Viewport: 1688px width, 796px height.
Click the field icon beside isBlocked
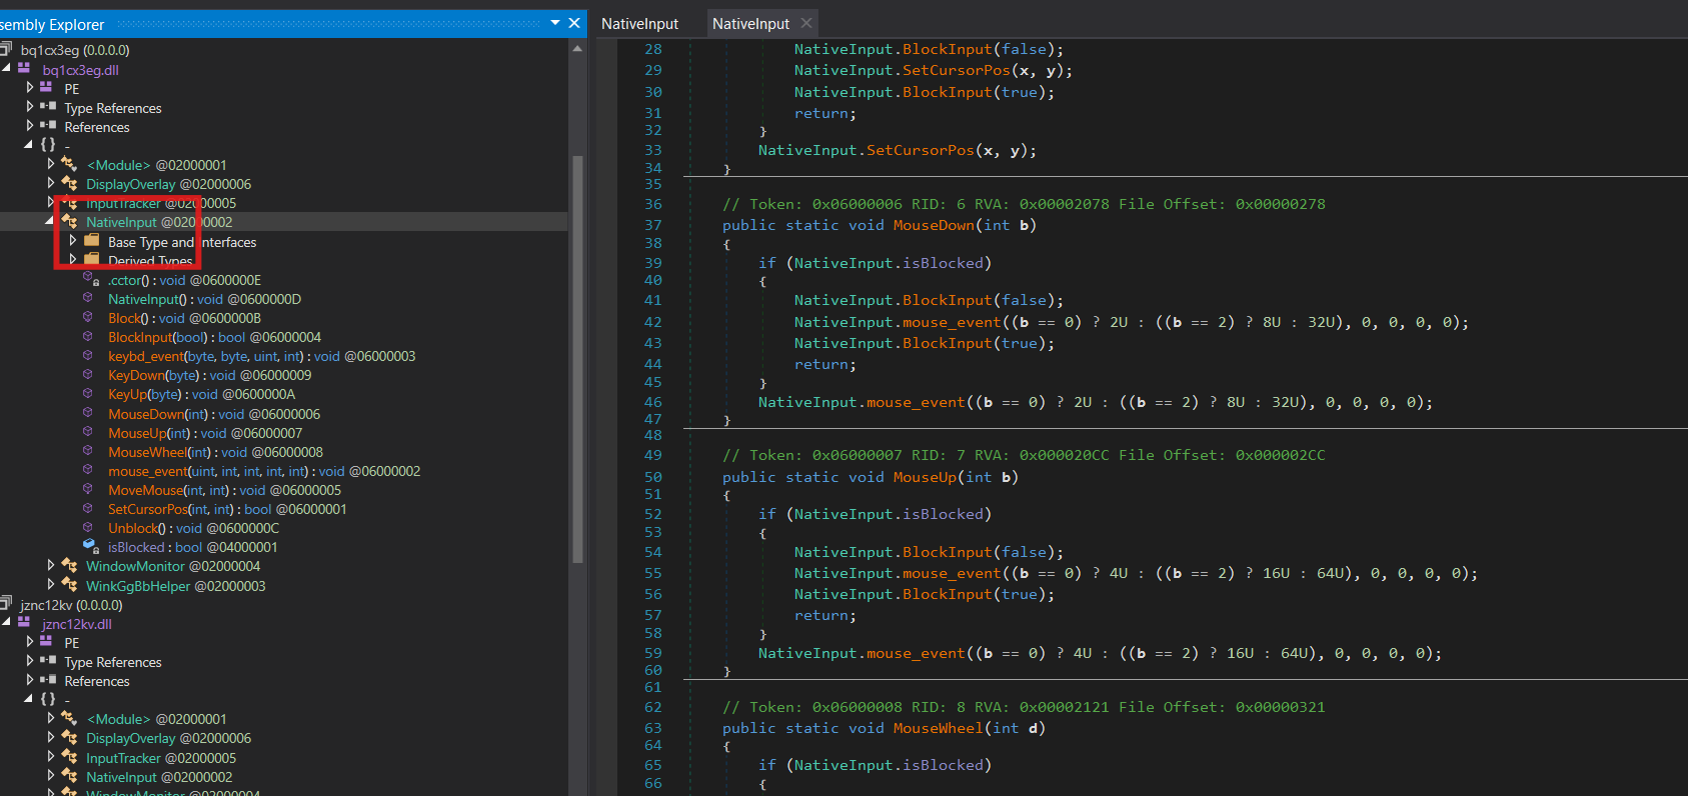click(90, 546)
